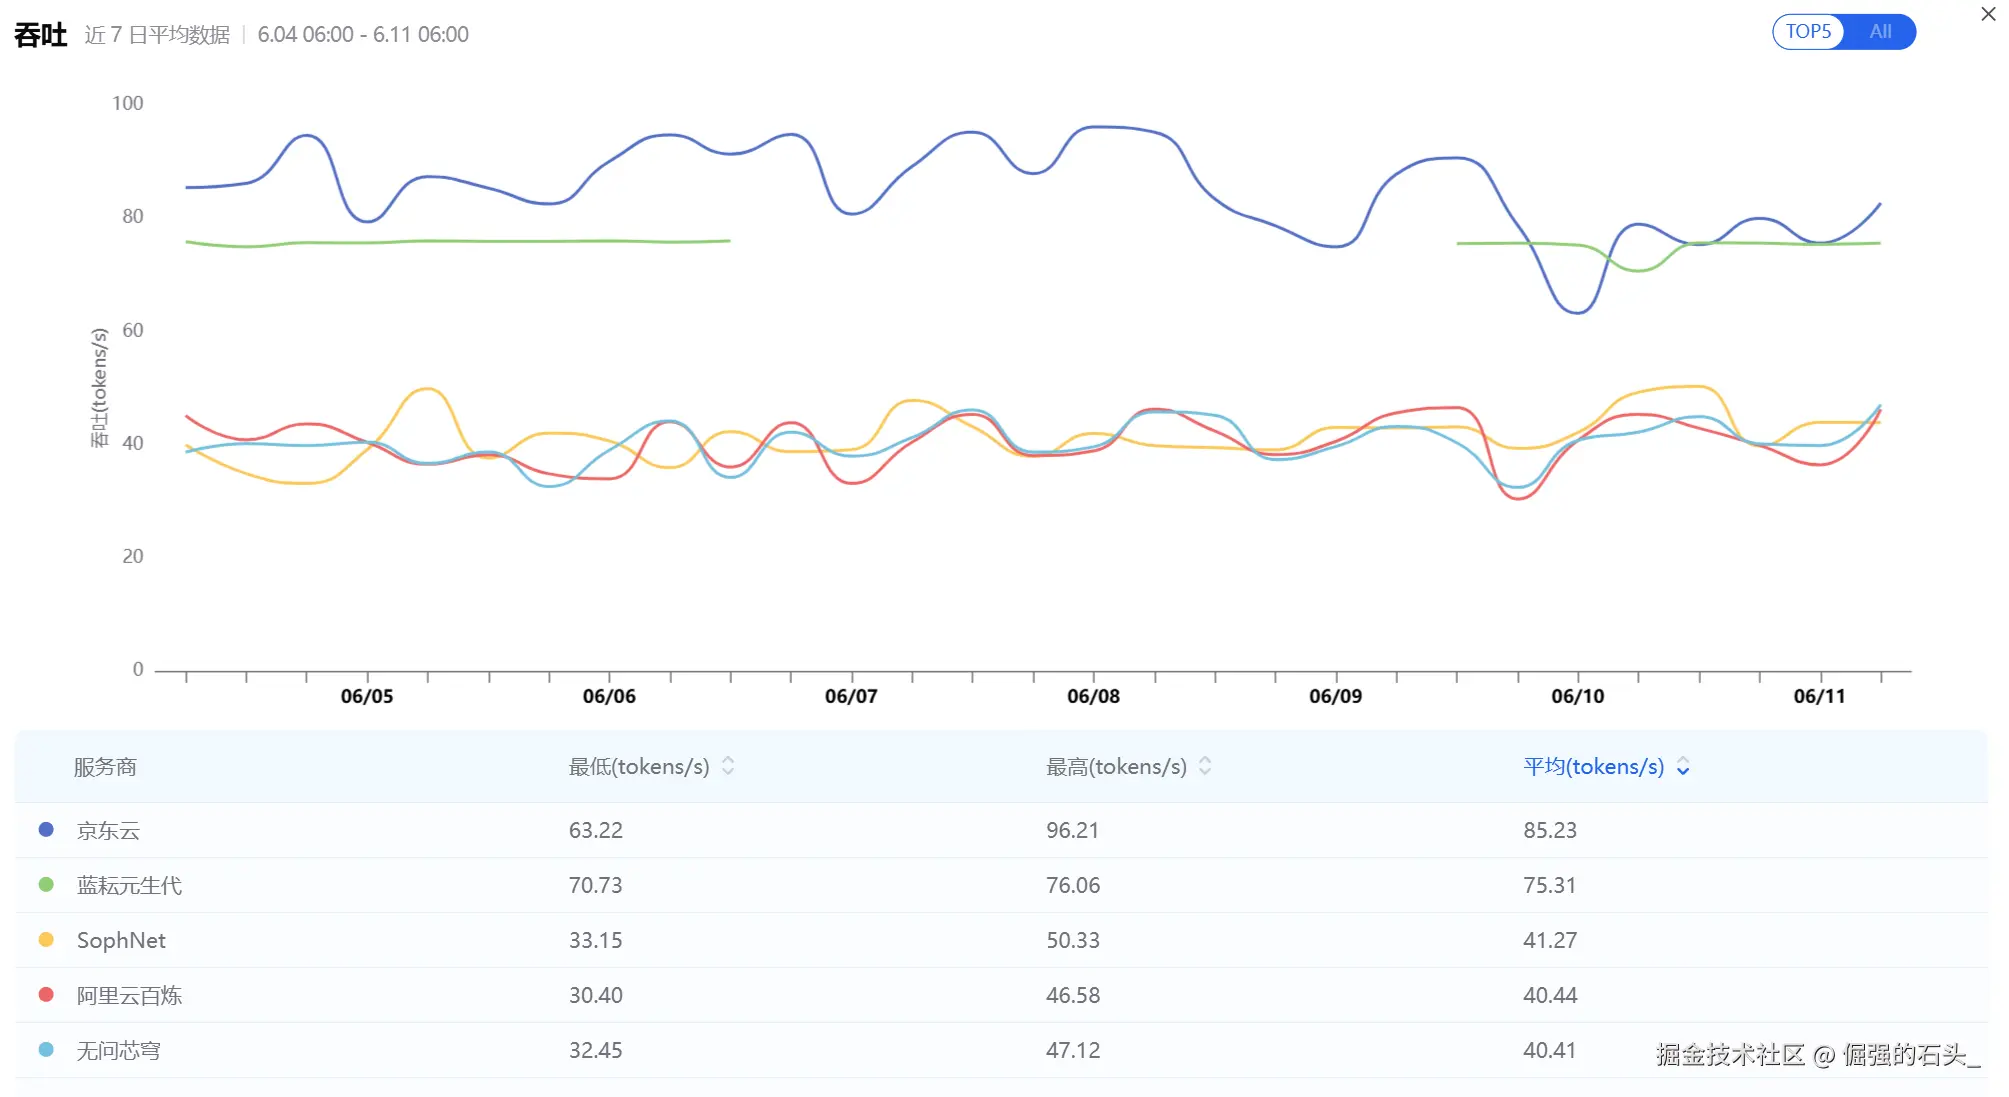Click 蓝耘元生代 average value 75.31
The image size is (2009, 1097).
click(x=1550, y=885)
